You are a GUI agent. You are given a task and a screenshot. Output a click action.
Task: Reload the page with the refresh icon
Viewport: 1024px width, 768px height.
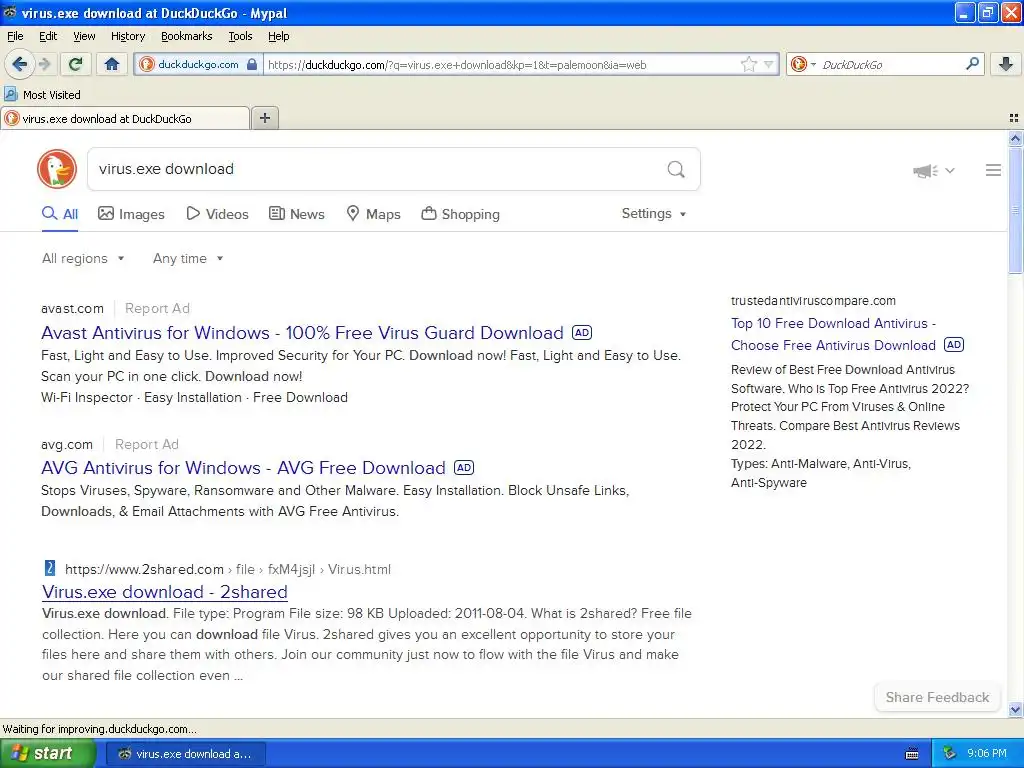75,64
